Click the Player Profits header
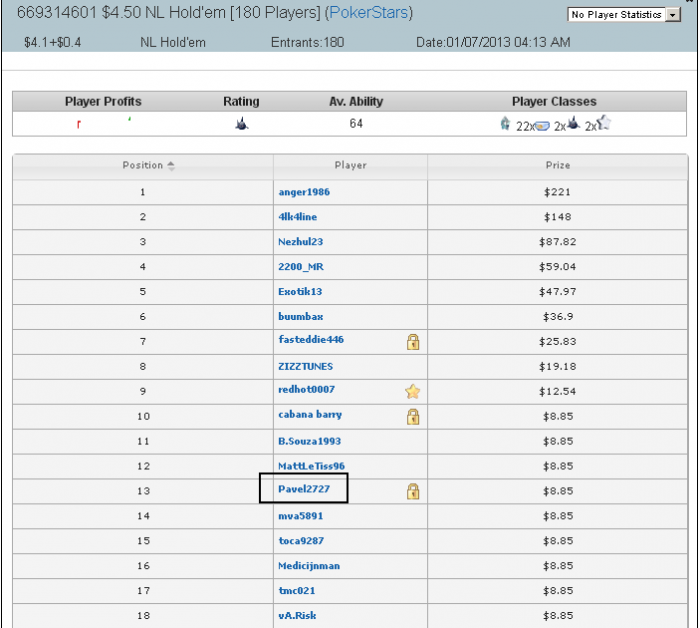Screen dimensions: 700x628 (x=103, y=102)
